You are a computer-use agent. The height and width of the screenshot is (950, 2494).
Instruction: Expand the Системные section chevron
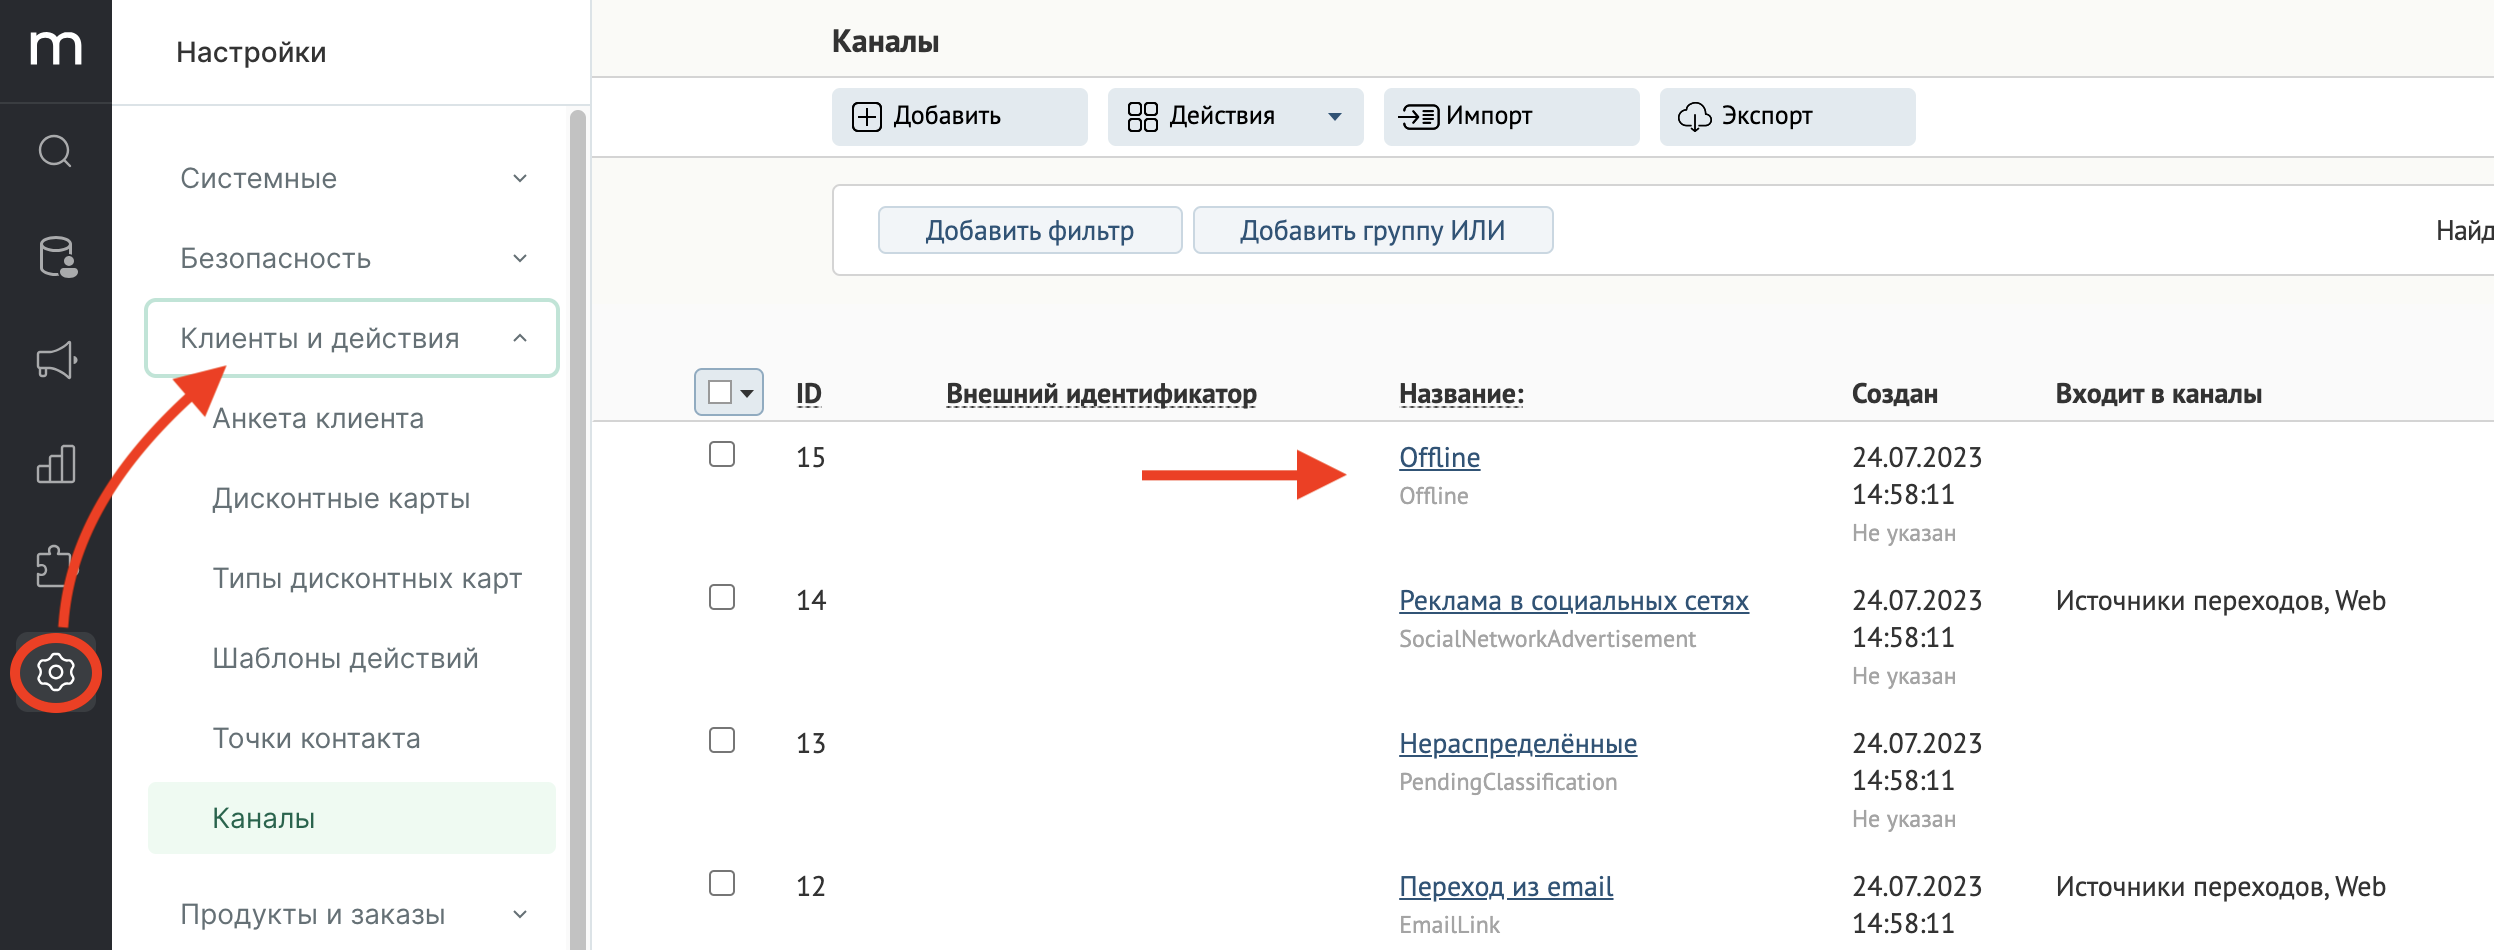[x=520, y=178]
